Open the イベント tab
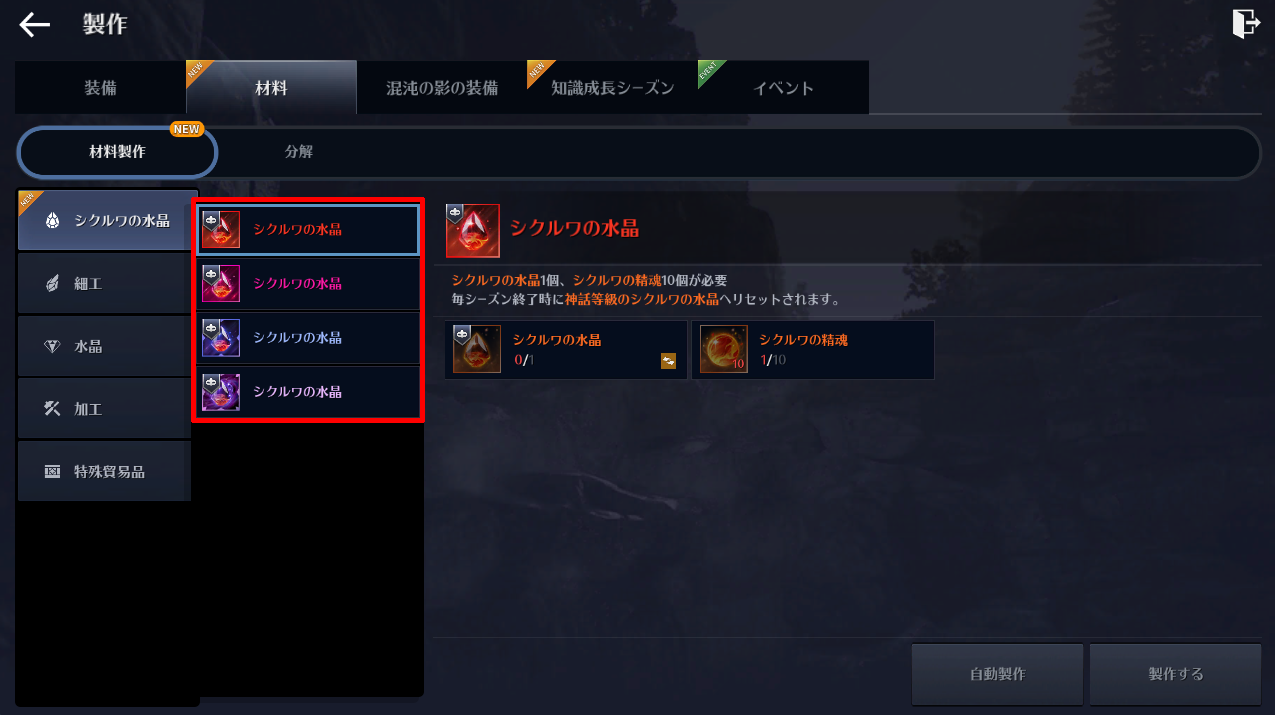The image size is (1275, 715). pyautogui.click(x=783, y=88)
